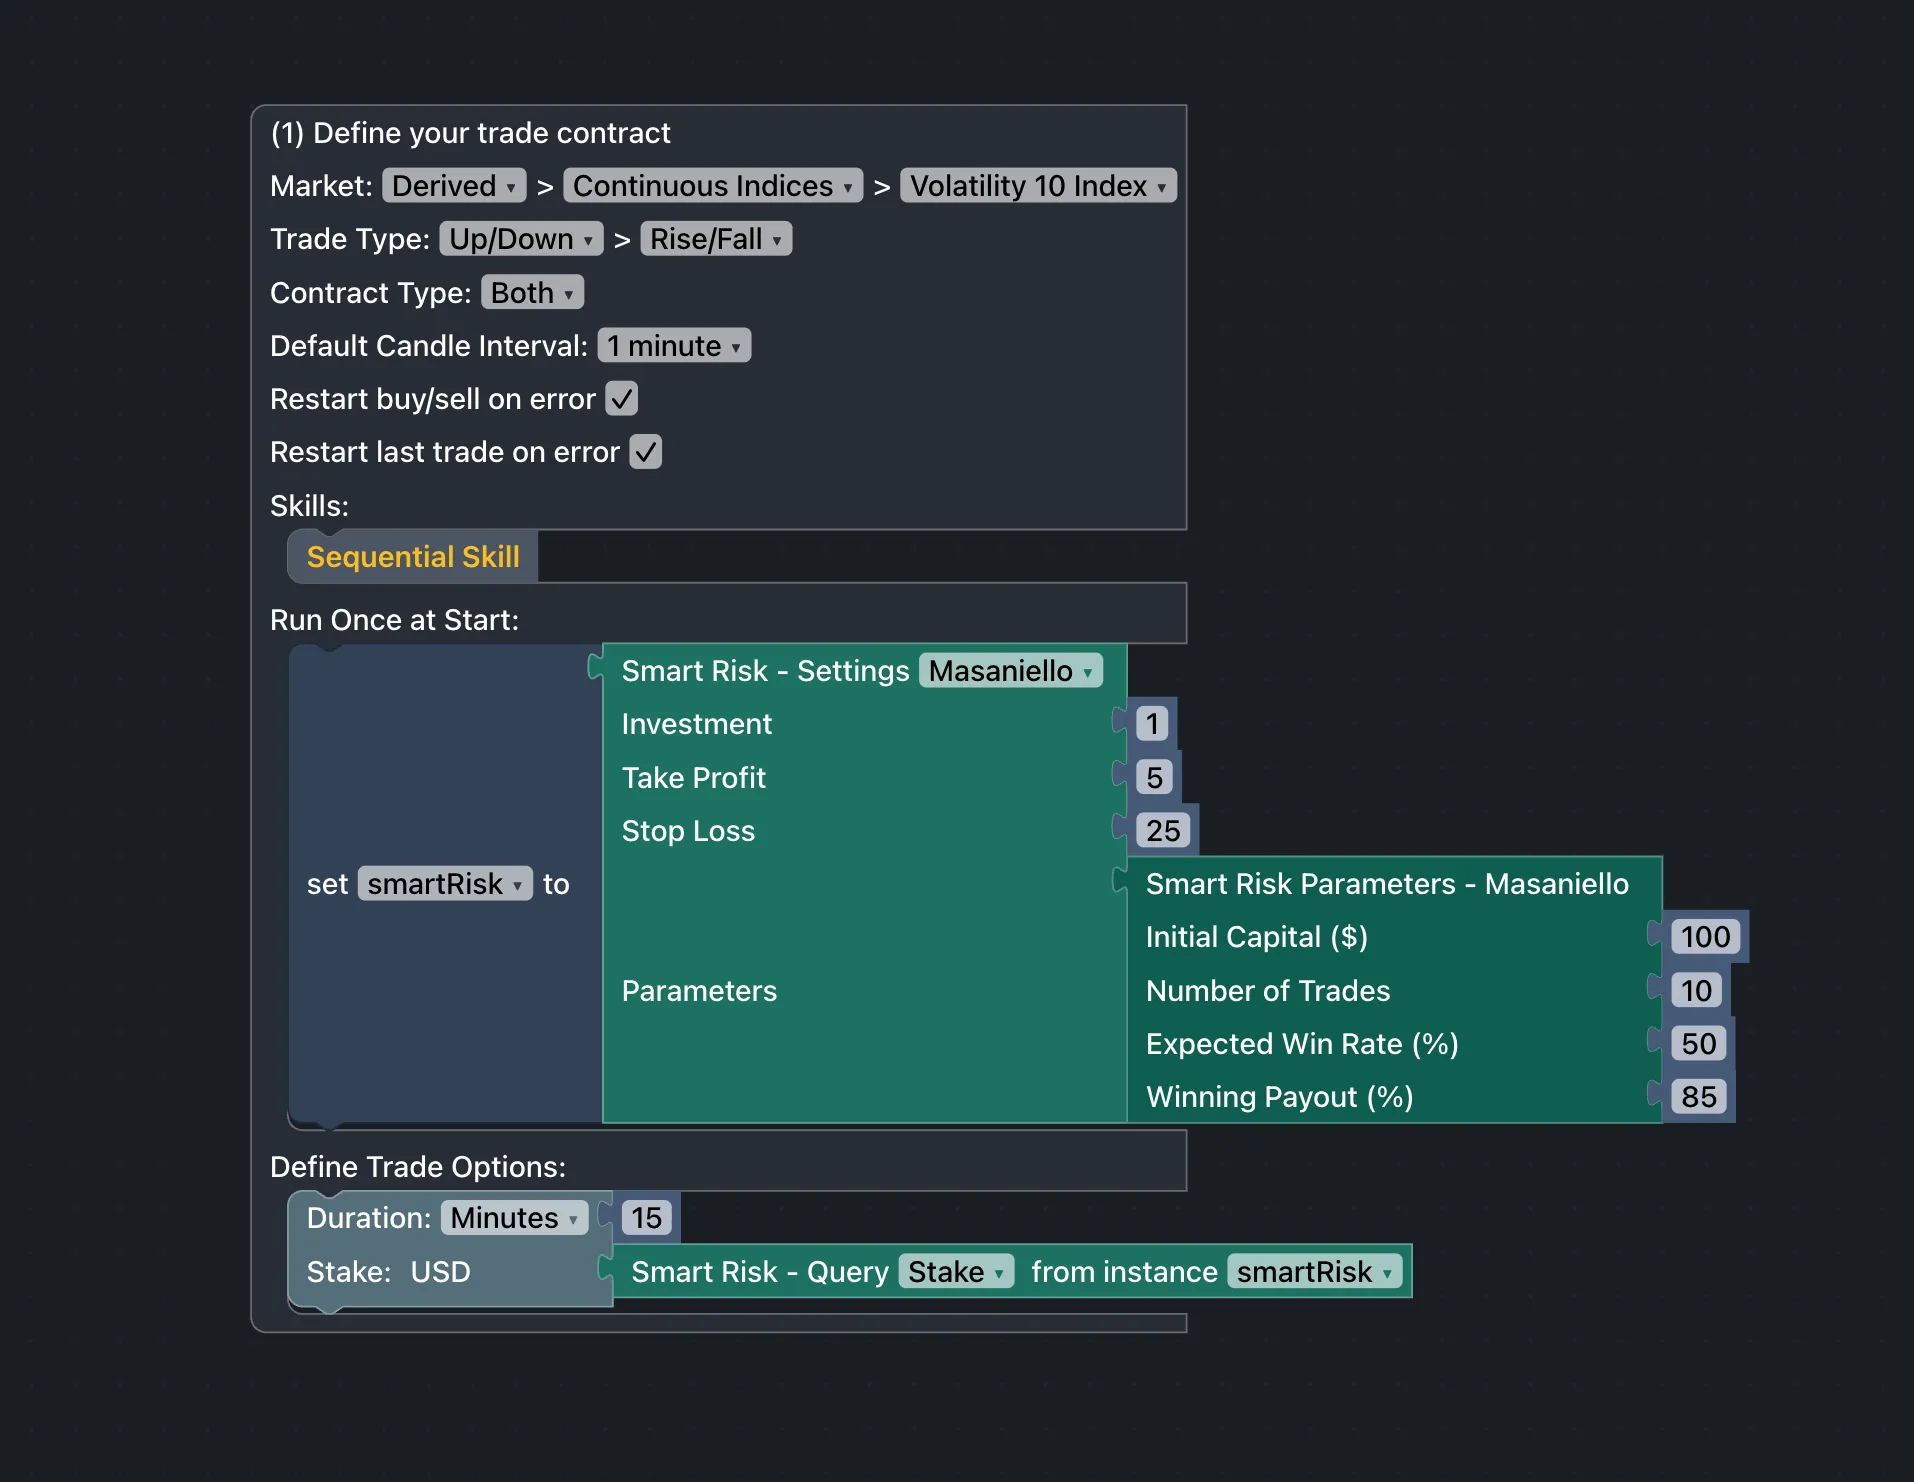Click the 'Smart Risk - Query' block label
This screenshot has height=1482, width=1914.
coord(760,1272)
